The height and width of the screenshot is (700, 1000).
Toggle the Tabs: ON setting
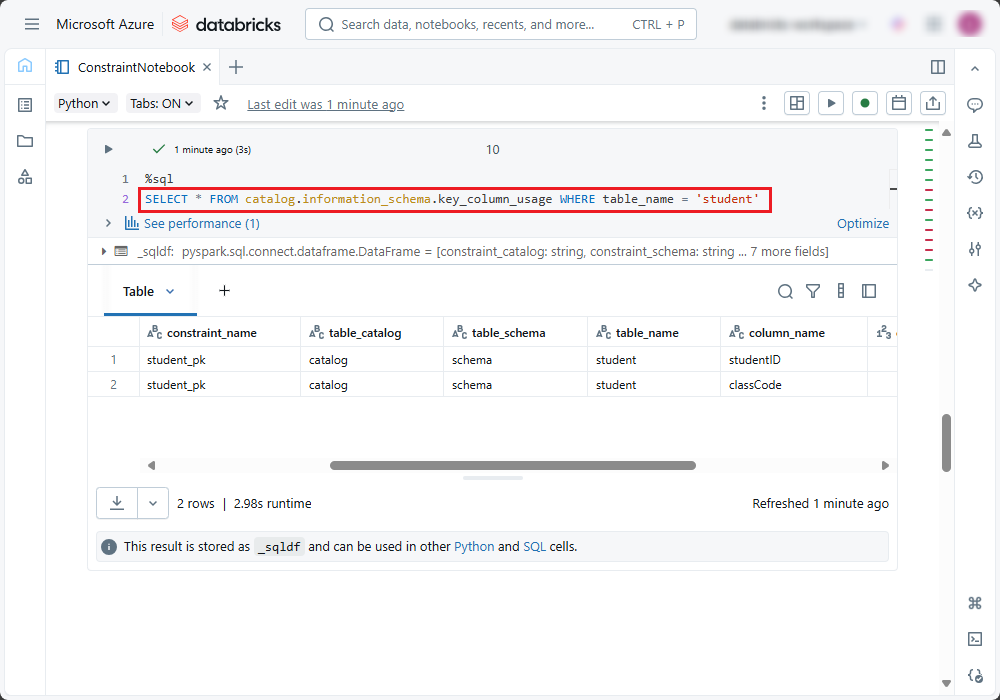coord(163,103)
